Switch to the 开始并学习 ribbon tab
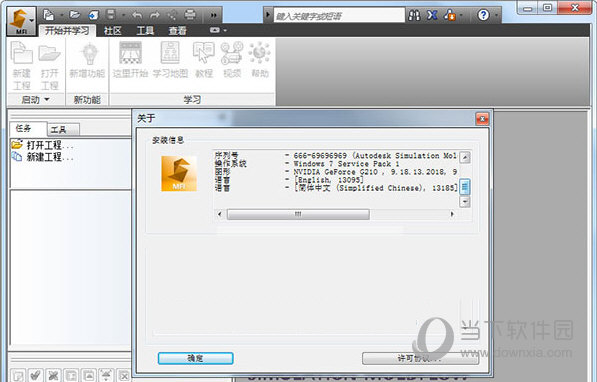597x382 pixels. coord(67,30)
